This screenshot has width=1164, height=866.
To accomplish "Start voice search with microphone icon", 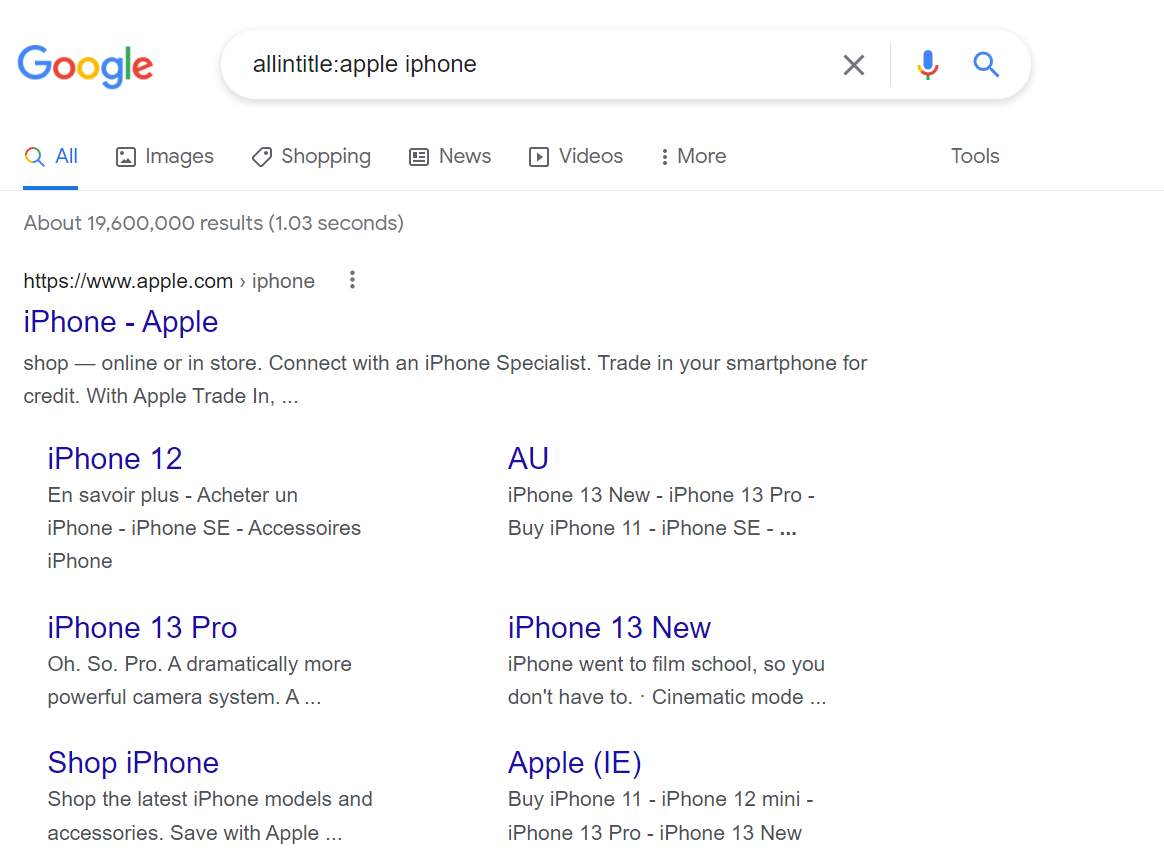I will point(927,65).
